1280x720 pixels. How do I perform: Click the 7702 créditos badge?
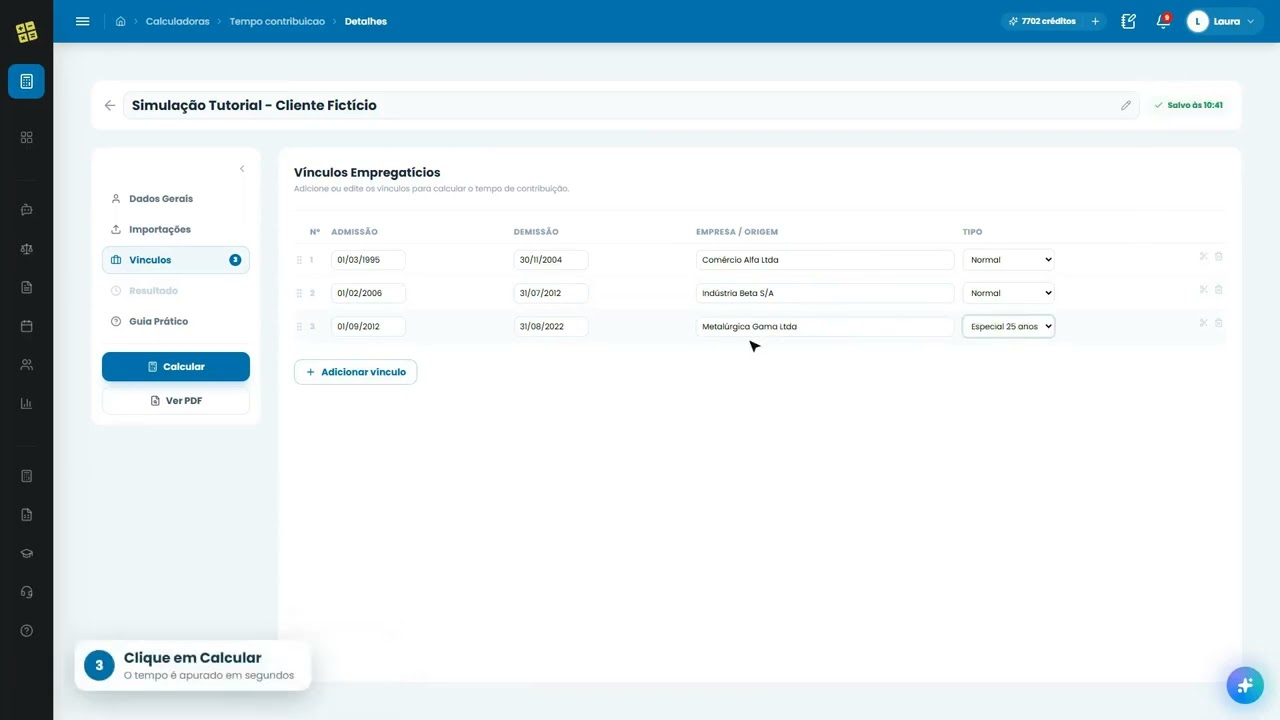click(x=1042, y=21)
